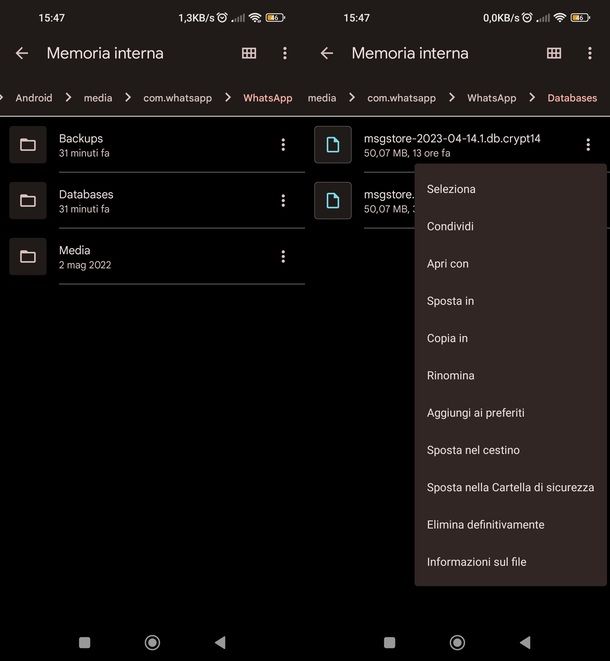The width and height of the screenshot is (610, 661).
Task: Tap Elimina definitivamente option
Action: tap(485, 525)
